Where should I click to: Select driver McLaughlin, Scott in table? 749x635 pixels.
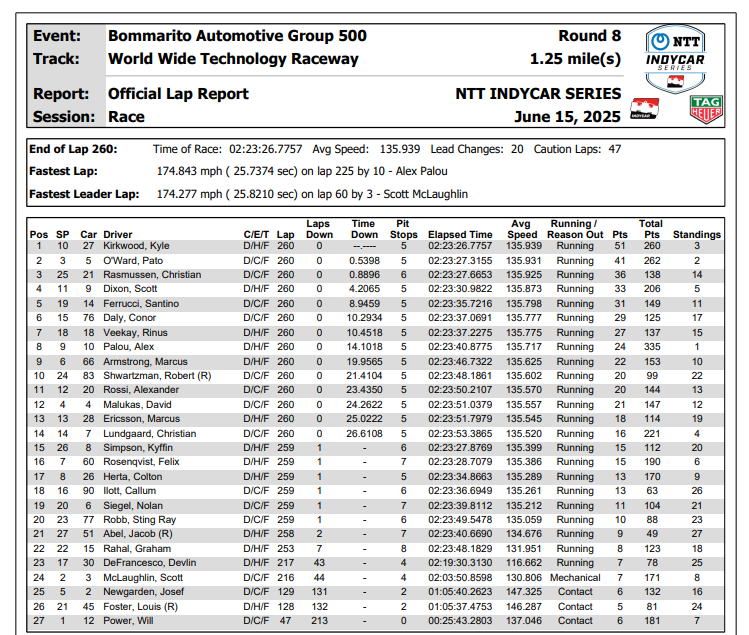tap(143, 578)
